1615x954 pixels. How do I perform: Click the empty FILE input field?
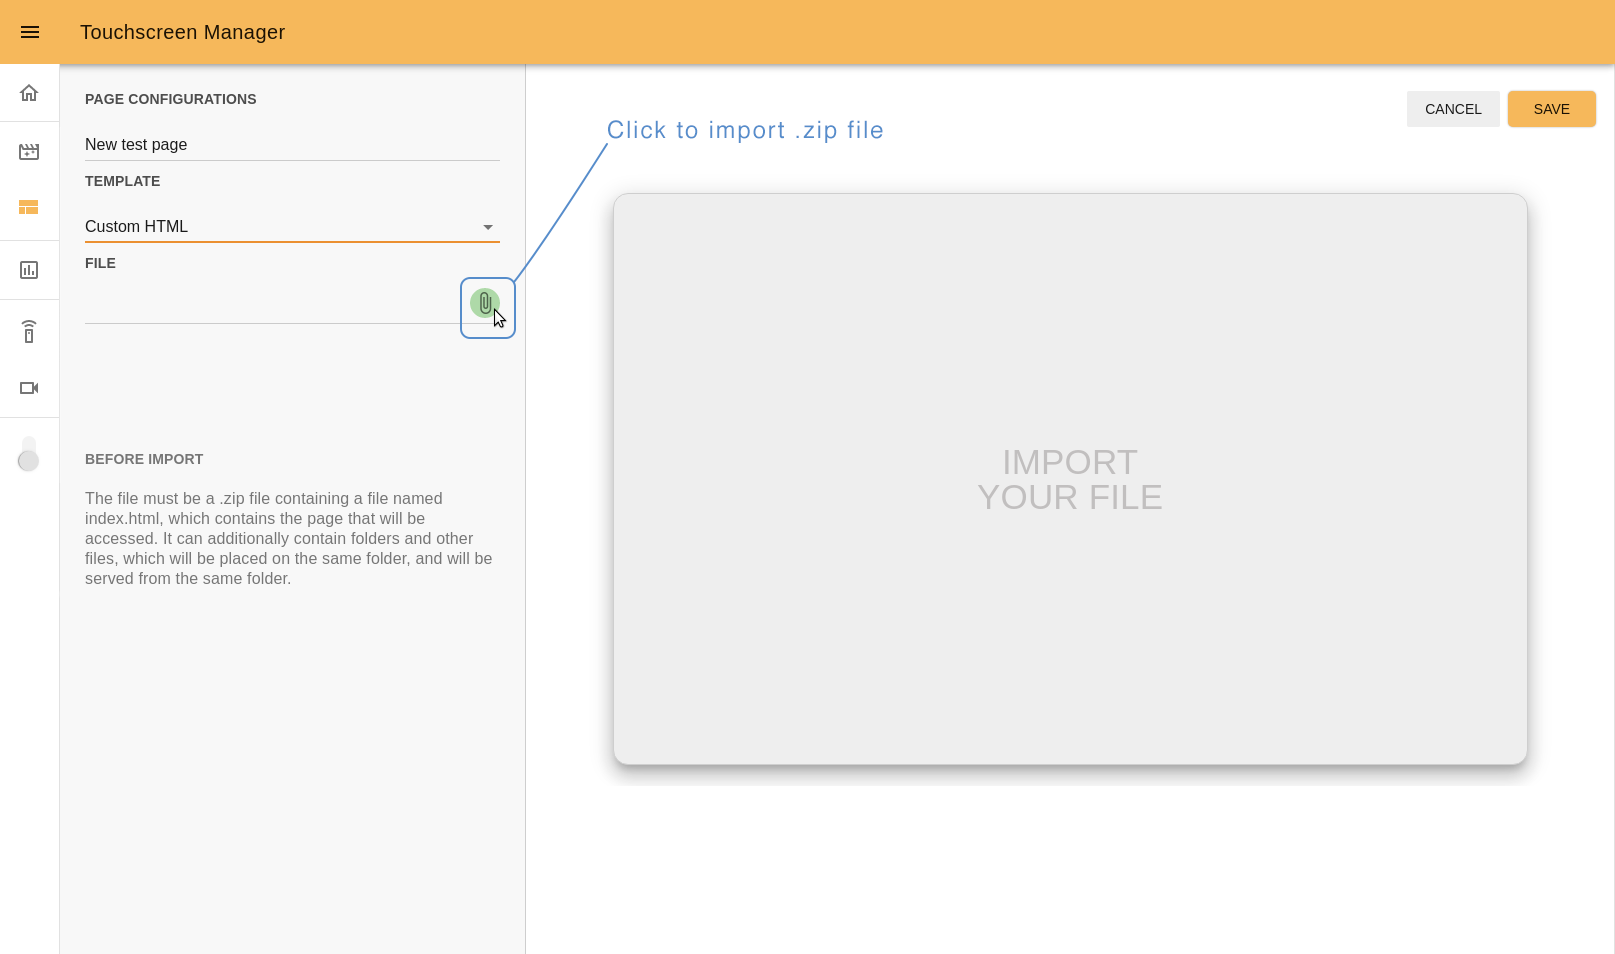[270, 305]
